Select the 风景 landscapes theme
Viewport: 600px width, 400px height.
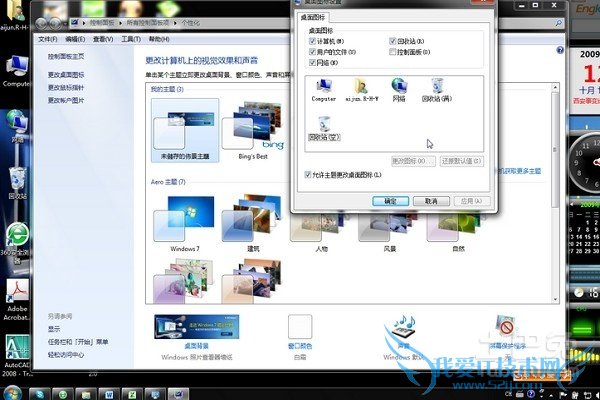pyautogui.click(x=390, y=232)
